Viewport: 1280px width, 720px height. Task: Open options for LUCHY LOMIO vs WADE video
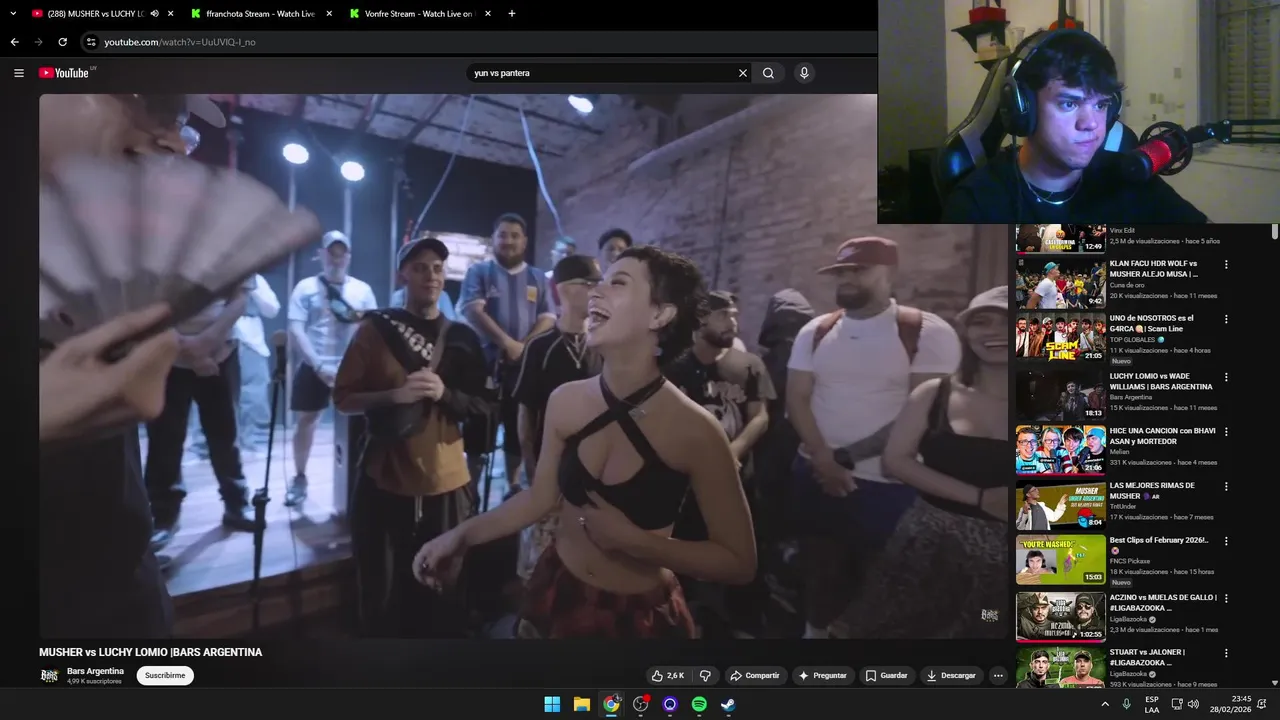pyautogui.click(x=1226, y=377)
